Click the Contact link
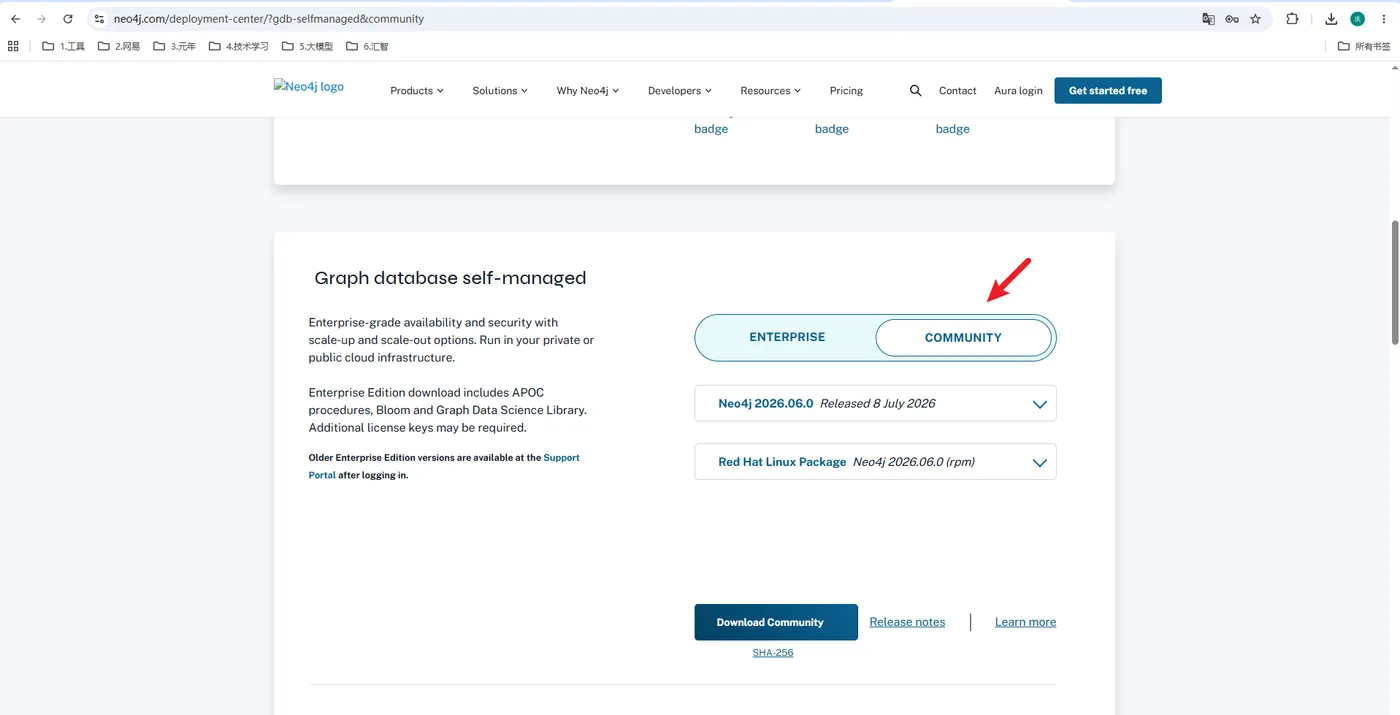 (x=957, y=90)
